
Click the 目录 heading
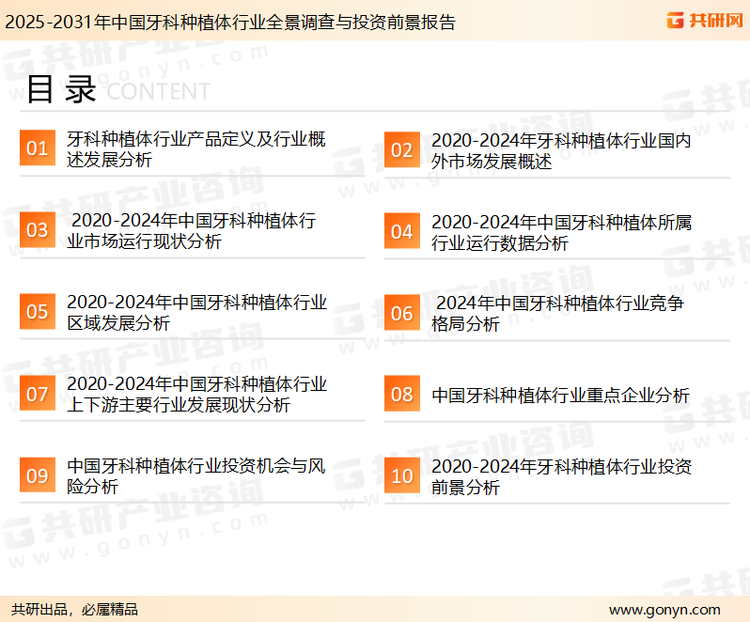coord(61,89)
